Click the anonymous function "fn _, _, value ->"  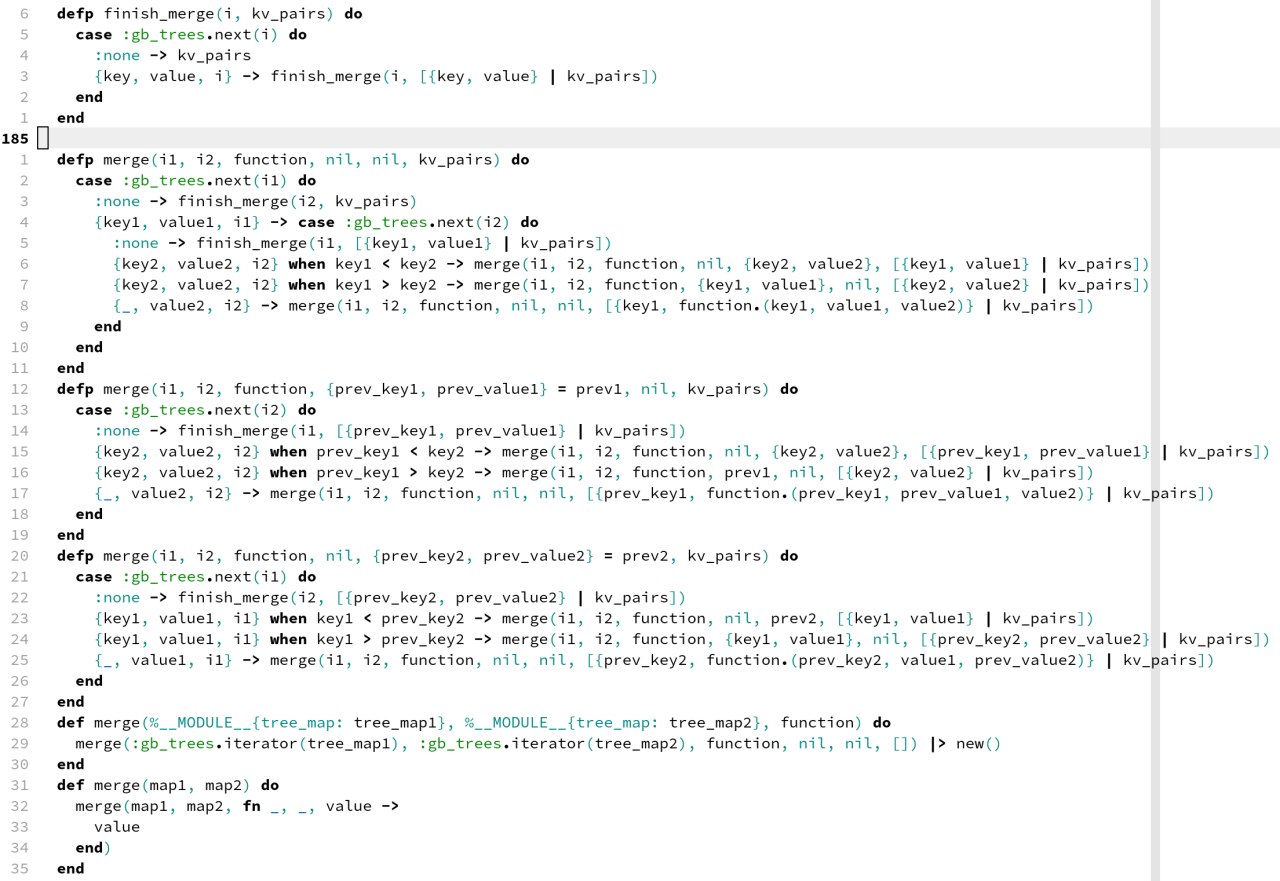(320, 806)
